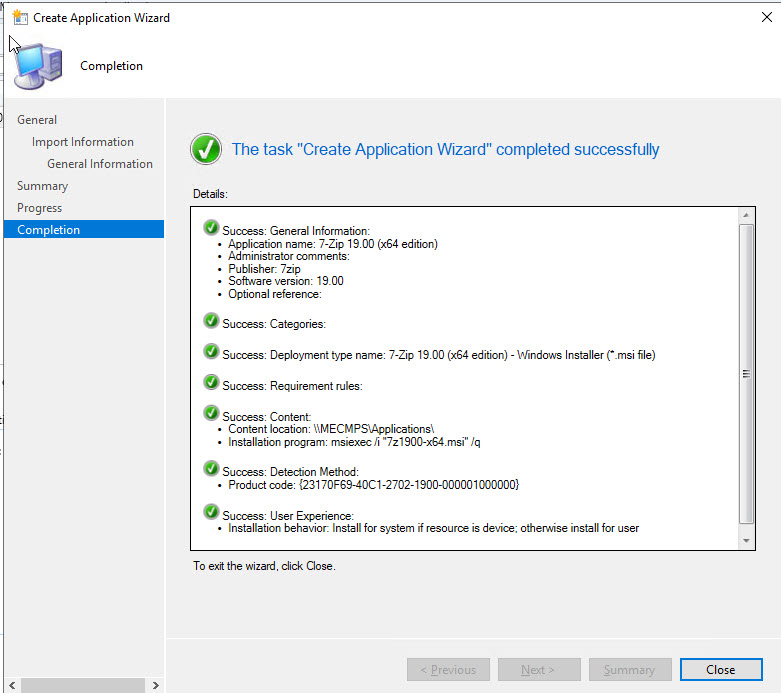The image size is (781, 693).
Task: Select the Summary step in the sidebar
Action: (x=42, y=186)
